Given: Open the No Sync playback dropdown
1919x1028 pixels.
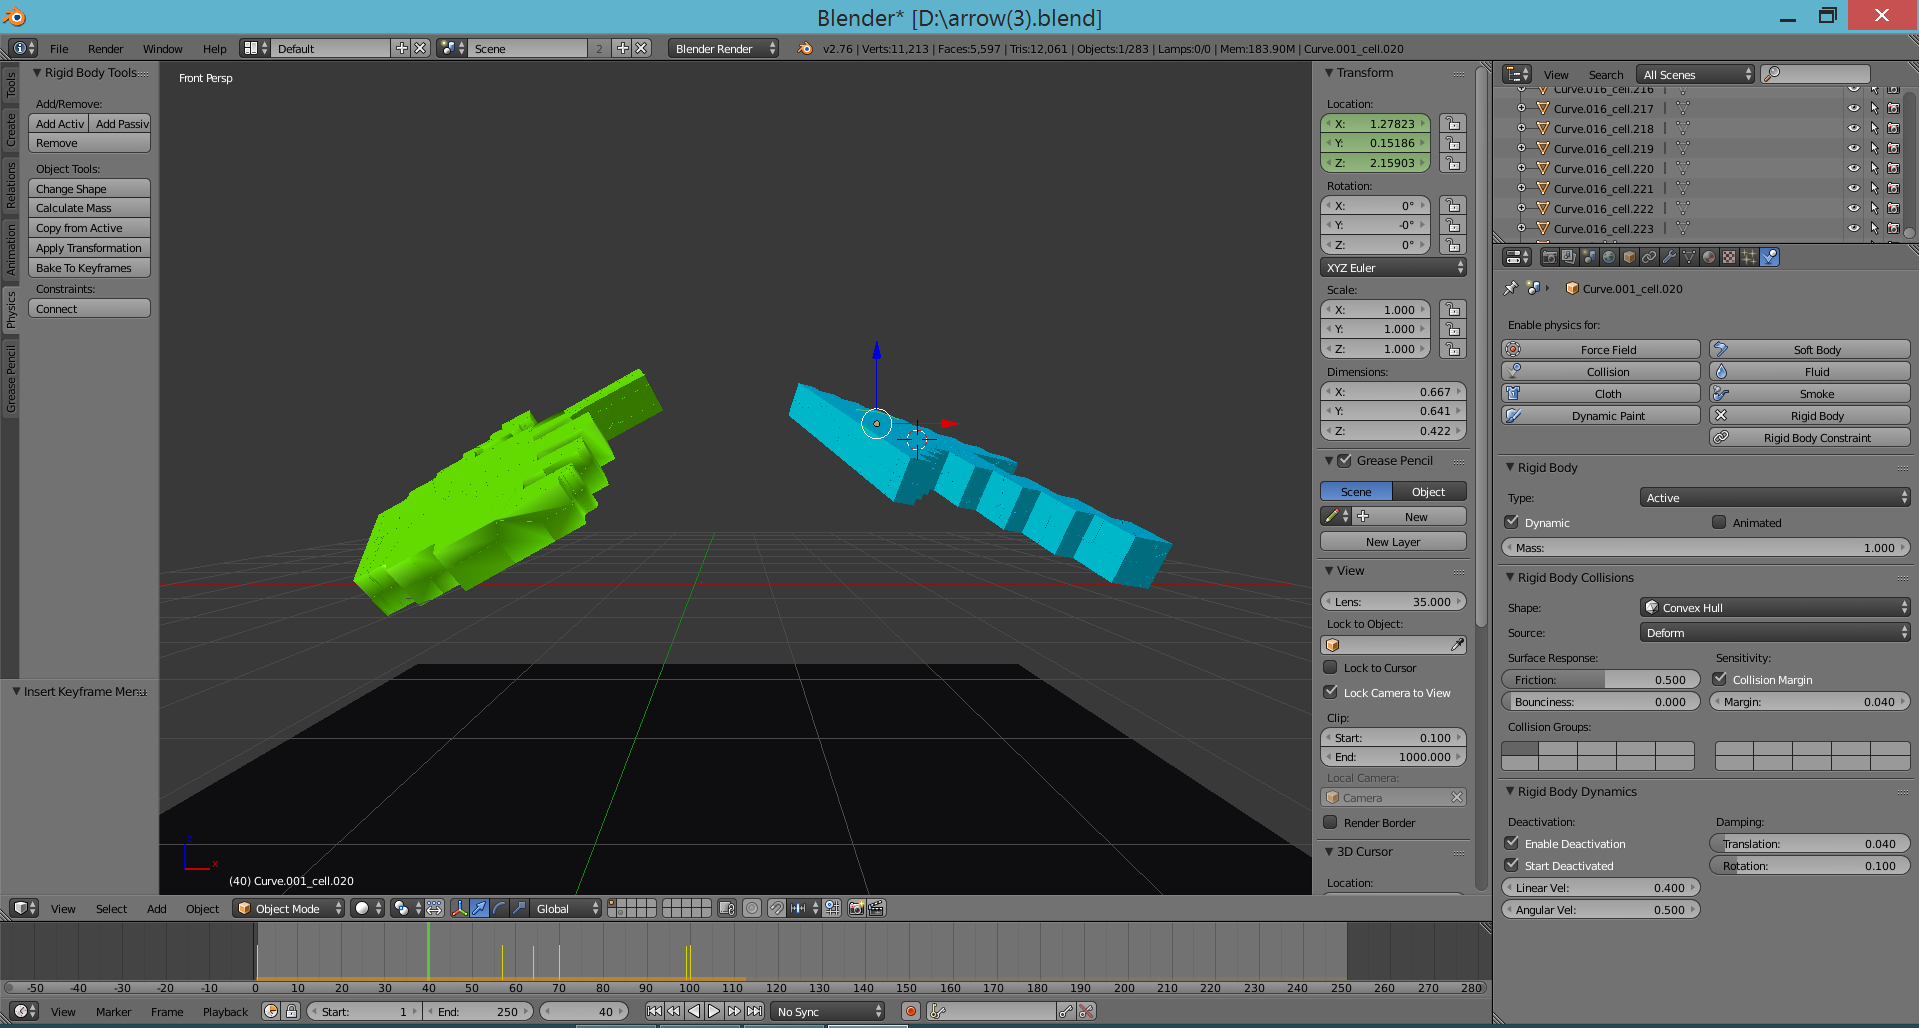Looking at the screenshot, I should (828, 1011).
